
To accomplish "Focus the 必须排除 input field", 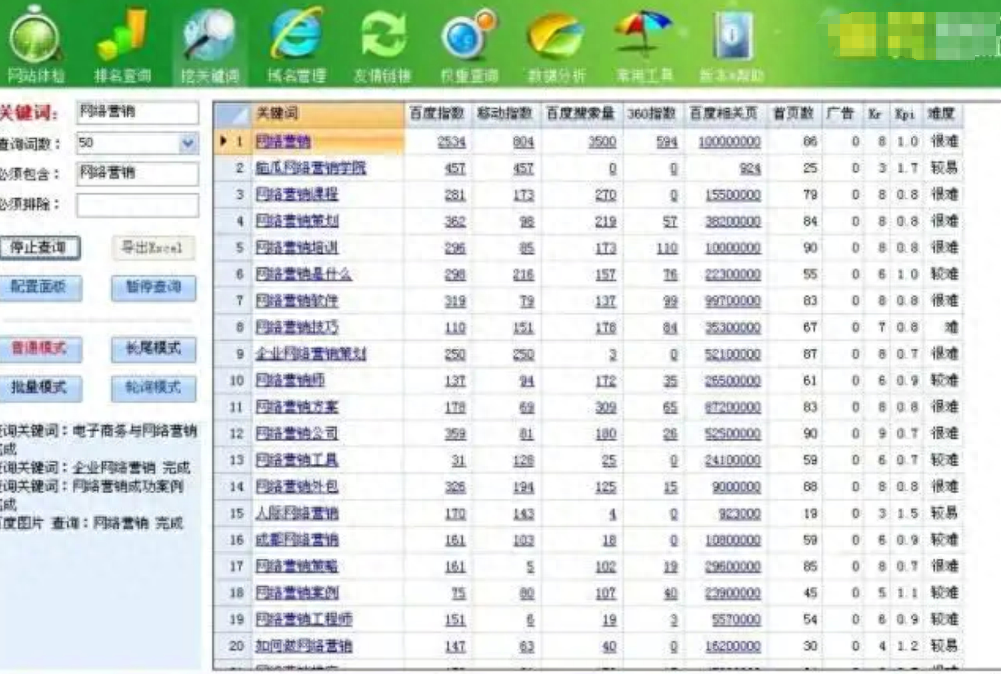I will [137, 205].
